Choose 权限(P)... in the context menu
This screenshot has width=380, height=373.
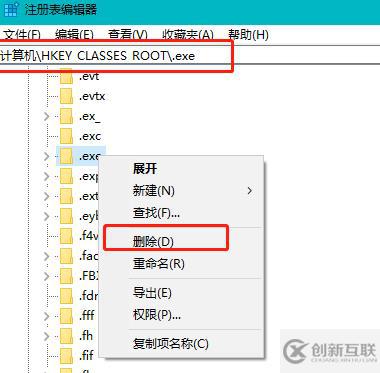point(157,315)
